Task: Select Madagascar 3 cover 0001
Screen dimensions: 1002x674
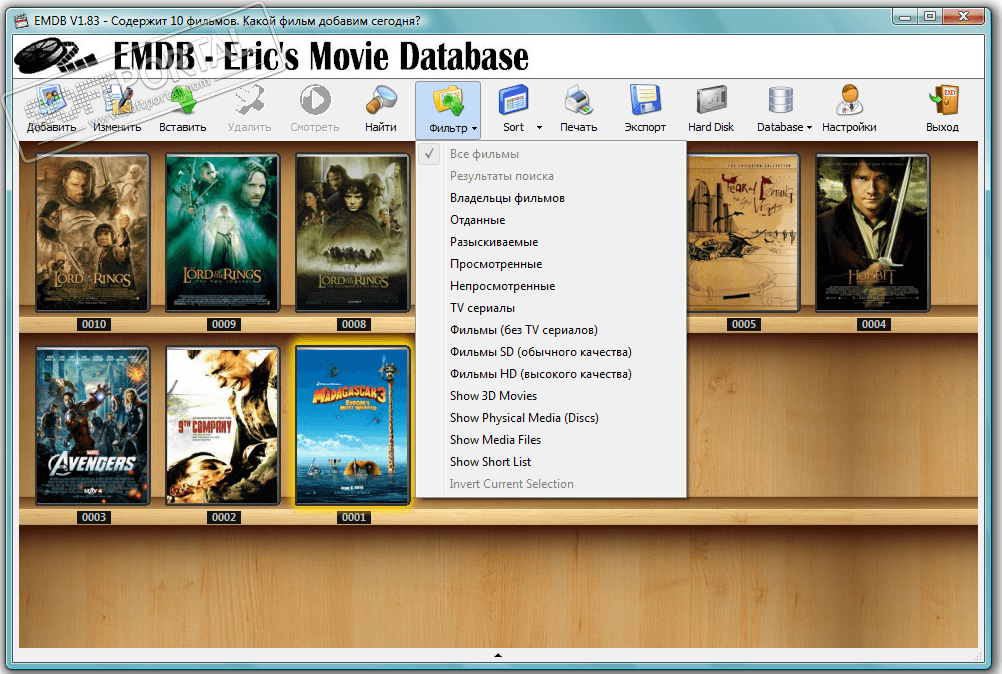Action: 353,425
